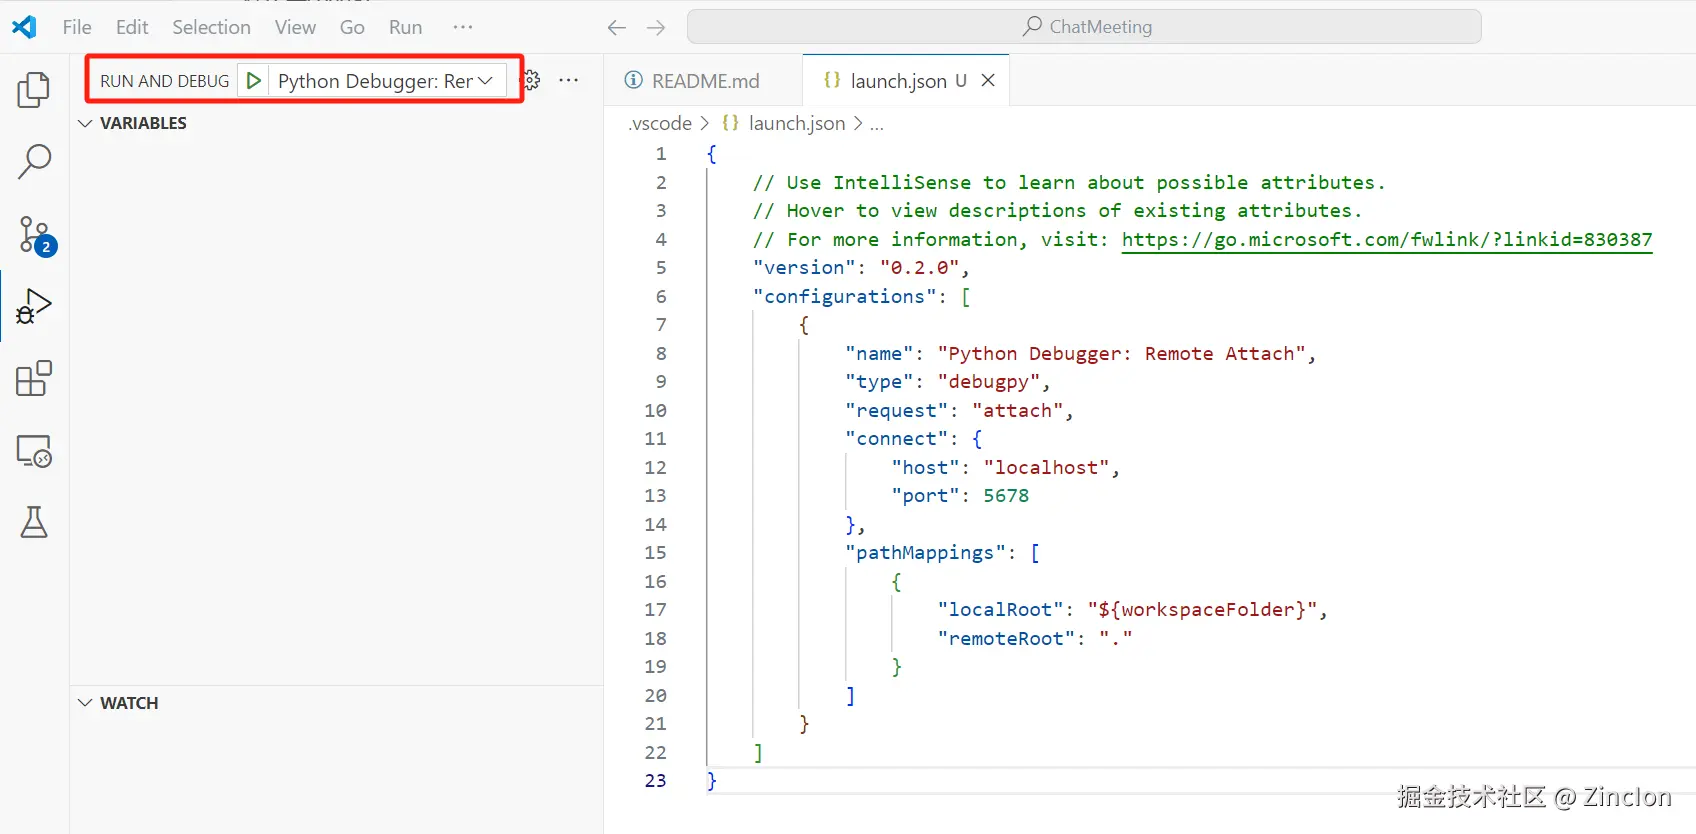This screenshot has width=1696, height=834.
Task: Open the Search view in activity bar
Action: tap(34, 161)
